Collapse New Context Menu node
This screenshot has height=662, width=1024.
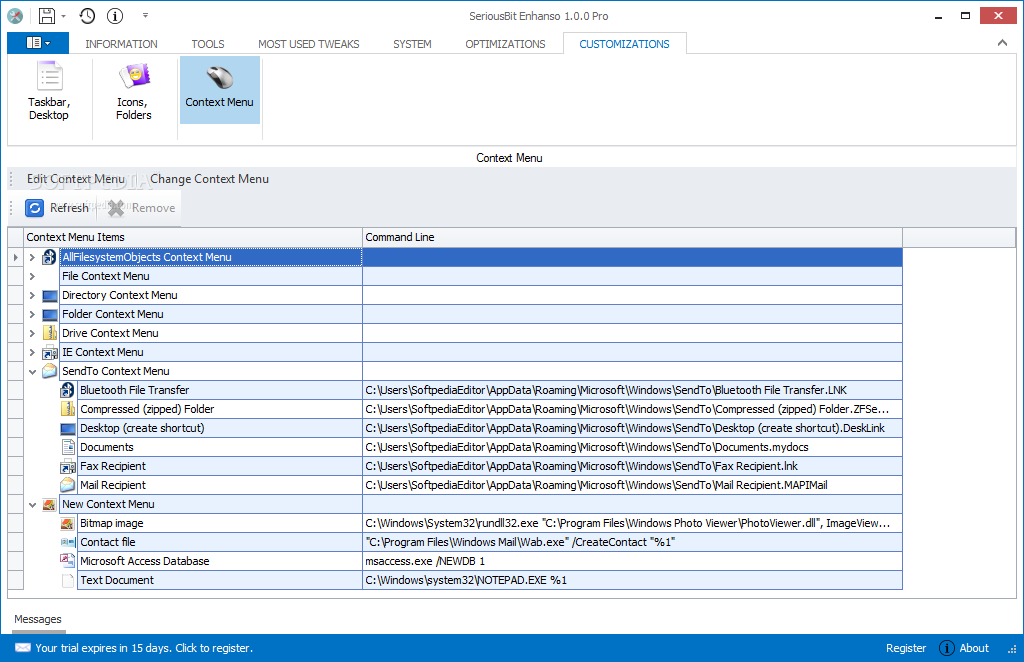[x=32, y=505]
